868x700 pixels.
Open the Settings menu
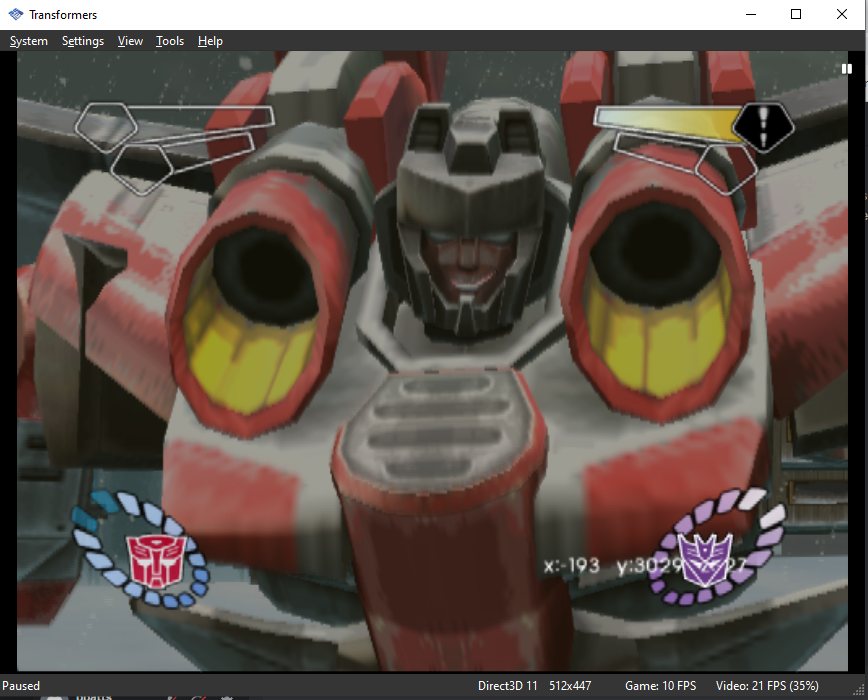(83, 41)
